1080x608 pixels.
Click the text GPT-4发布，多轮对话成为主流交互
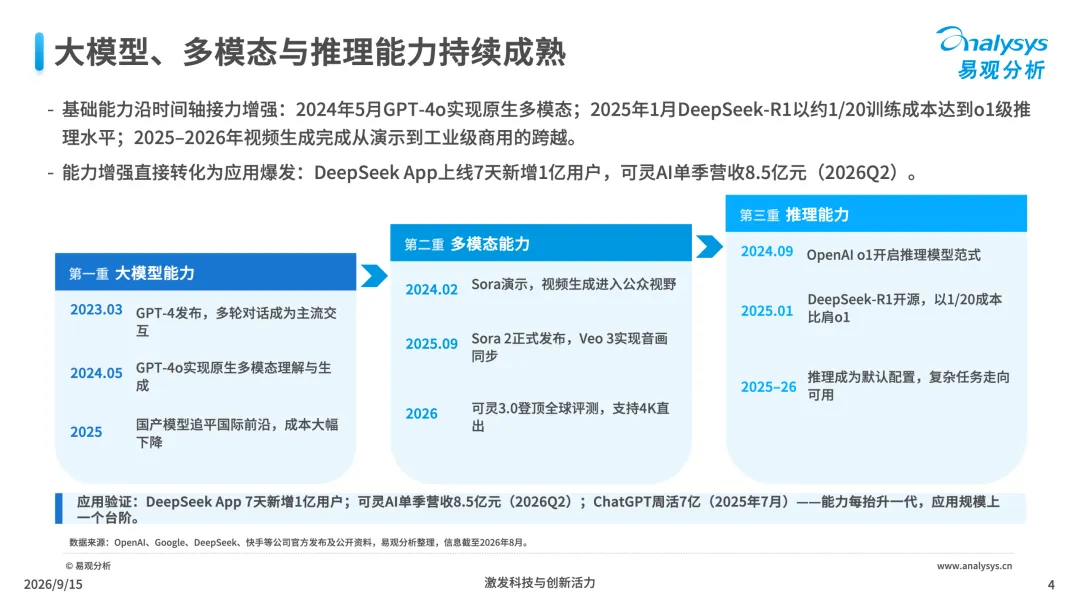(x=236, y=322)
